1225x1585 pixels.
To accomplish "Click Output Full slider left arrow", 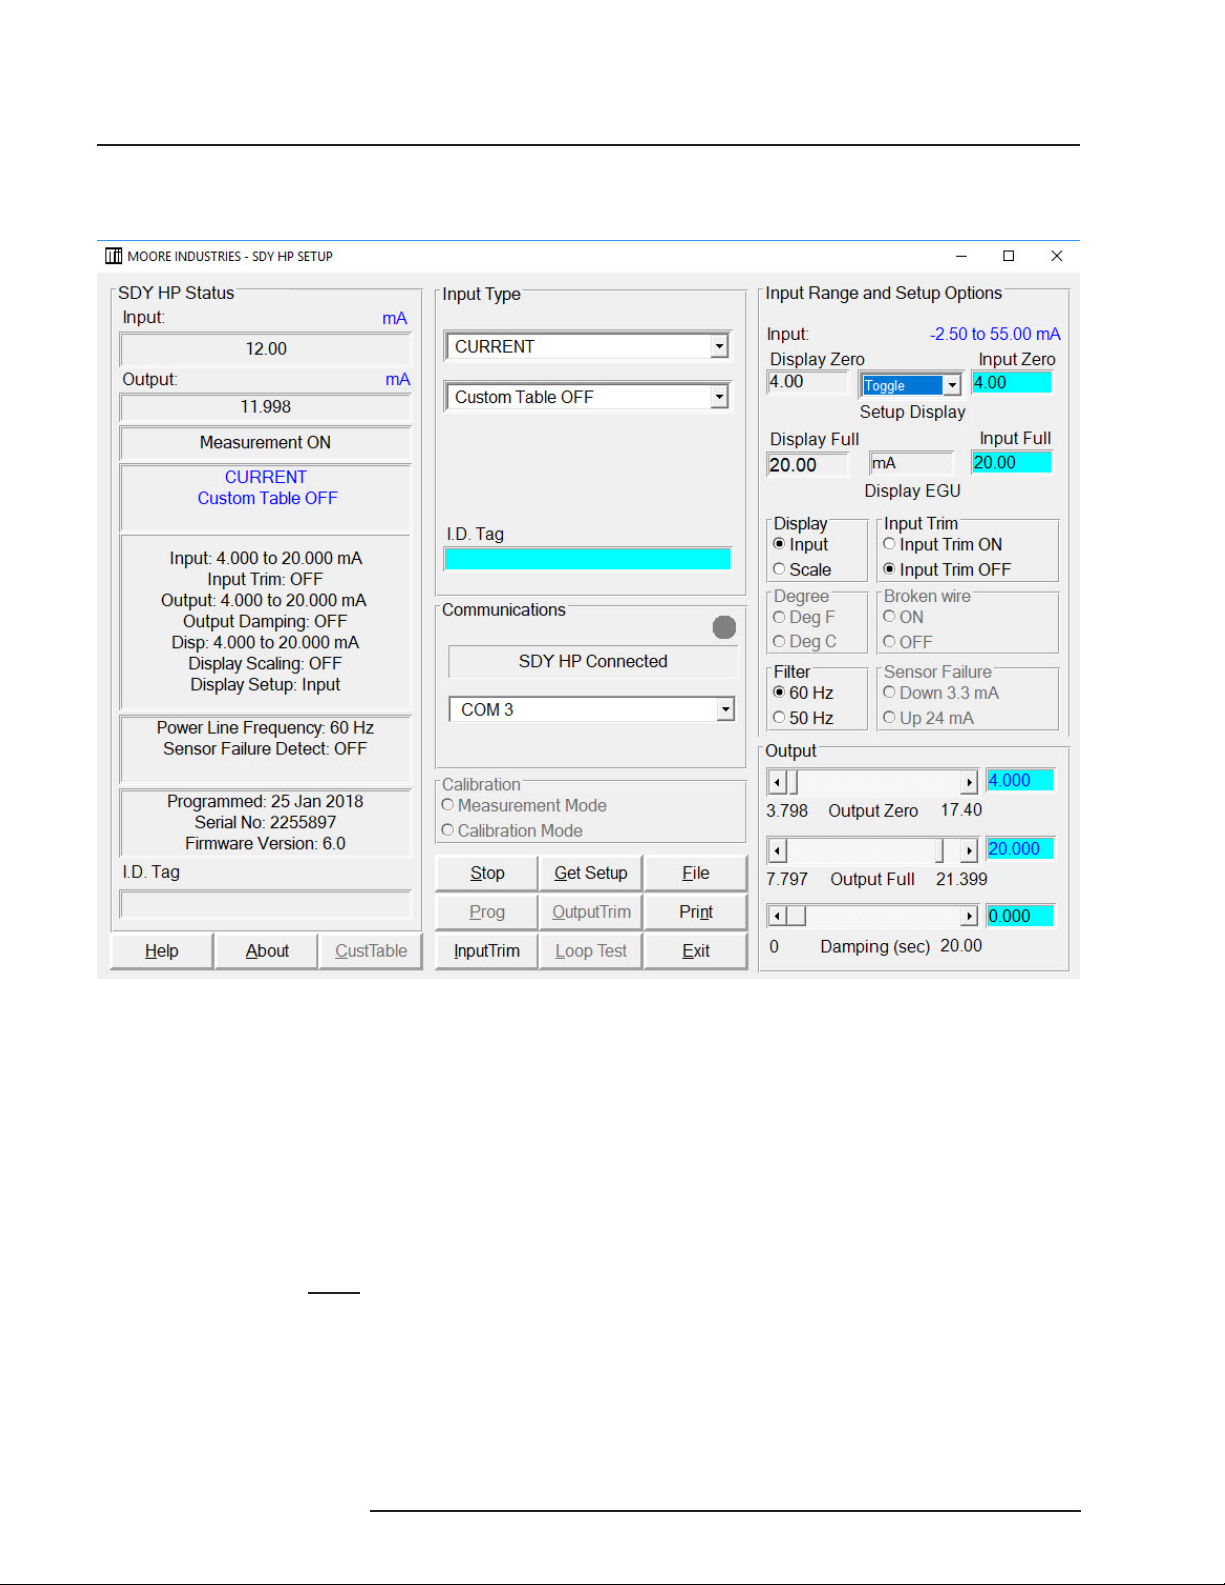I will point(777,850).
